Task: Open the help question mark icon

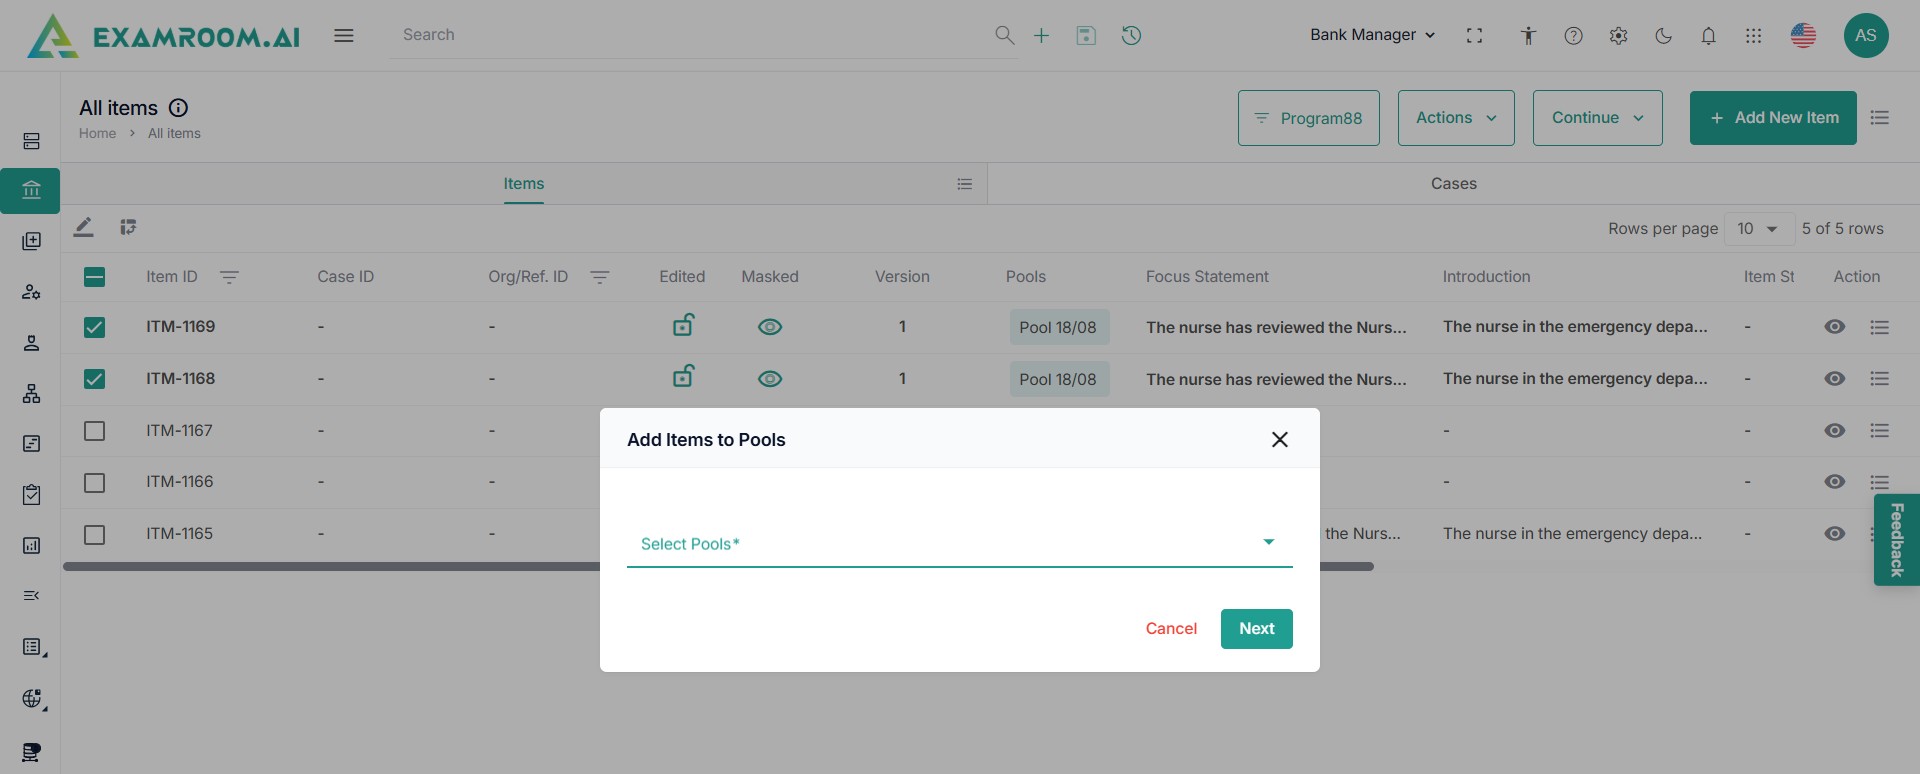Action: point(1573,36)
